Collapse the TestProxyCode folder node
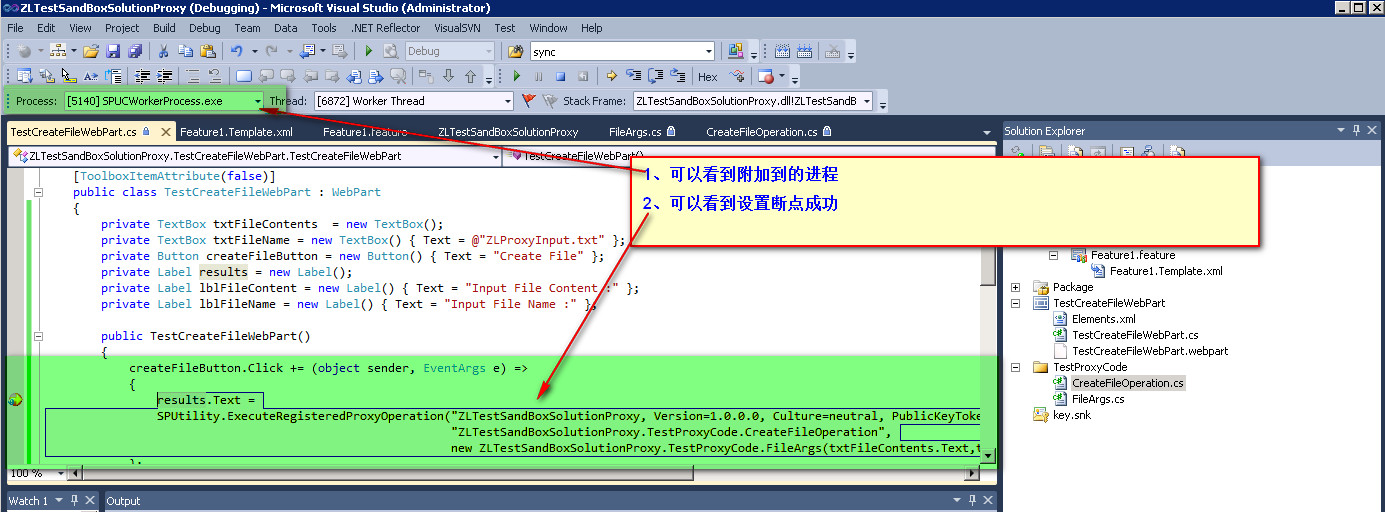Screen dimensions: 1385x512 1016,367
